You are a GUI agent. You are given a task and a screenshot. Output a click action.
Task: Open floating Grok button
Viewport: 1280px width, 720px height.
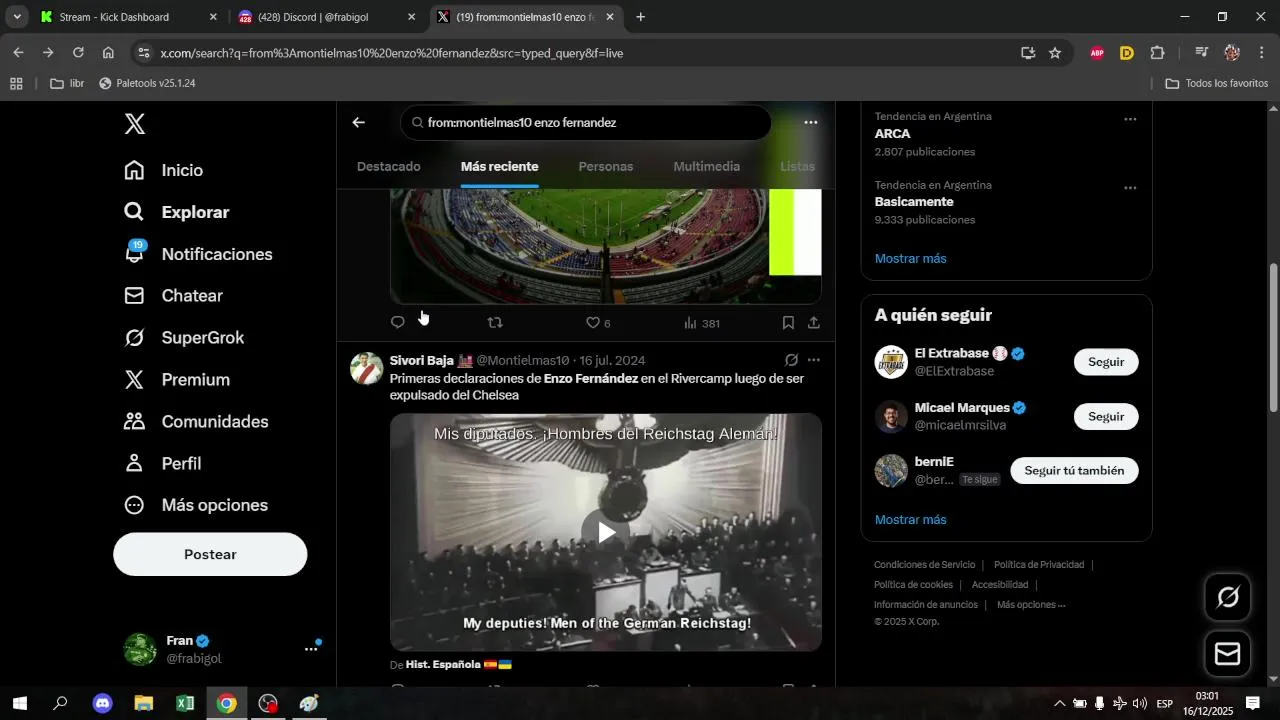click(x=1228, y=598)
